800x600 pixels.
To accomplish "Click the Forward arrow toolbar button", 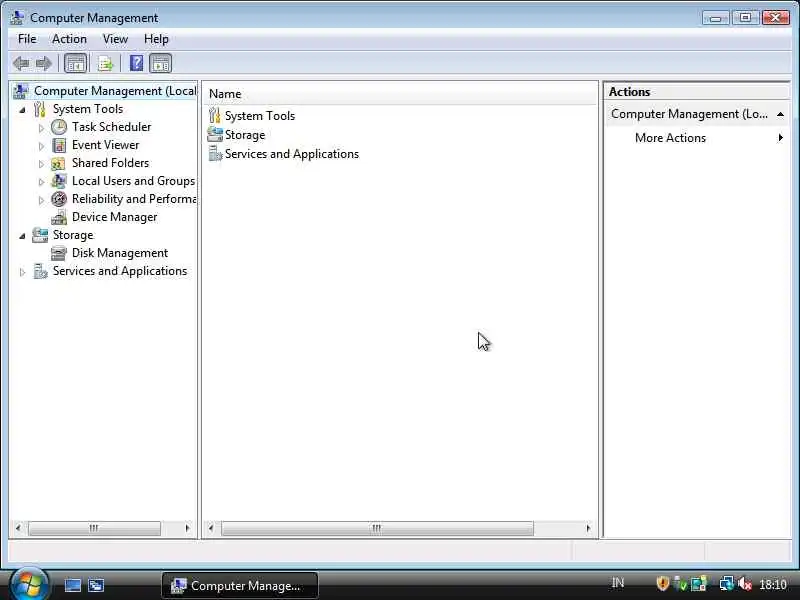I will point(44,64).
